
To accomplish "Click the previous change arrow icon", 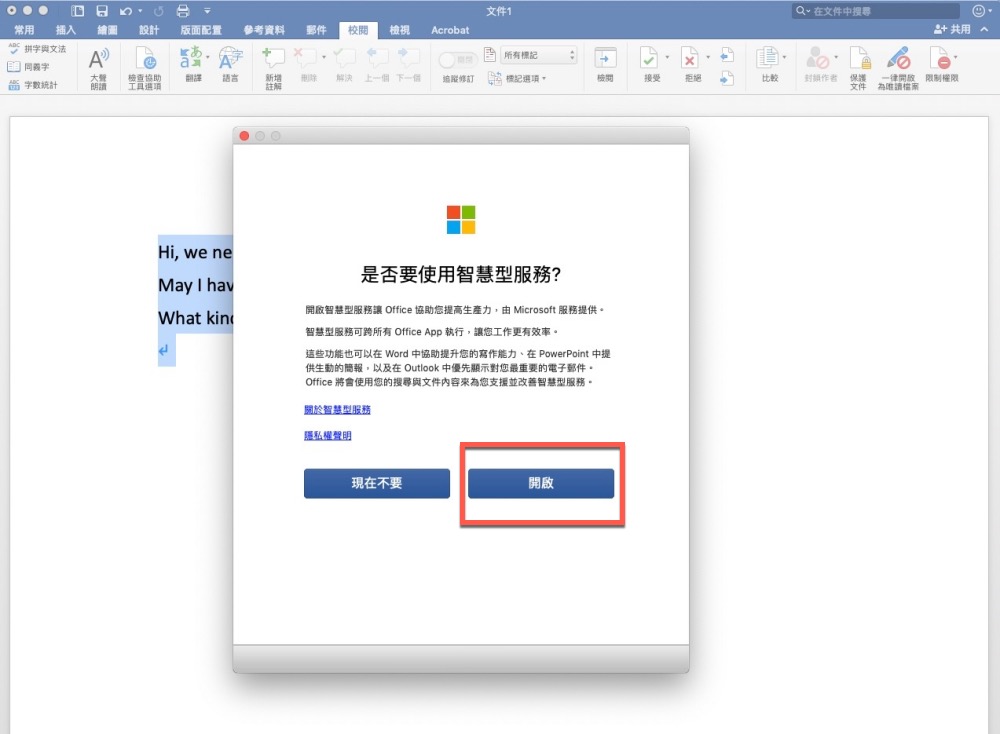I will coord(726,55).
